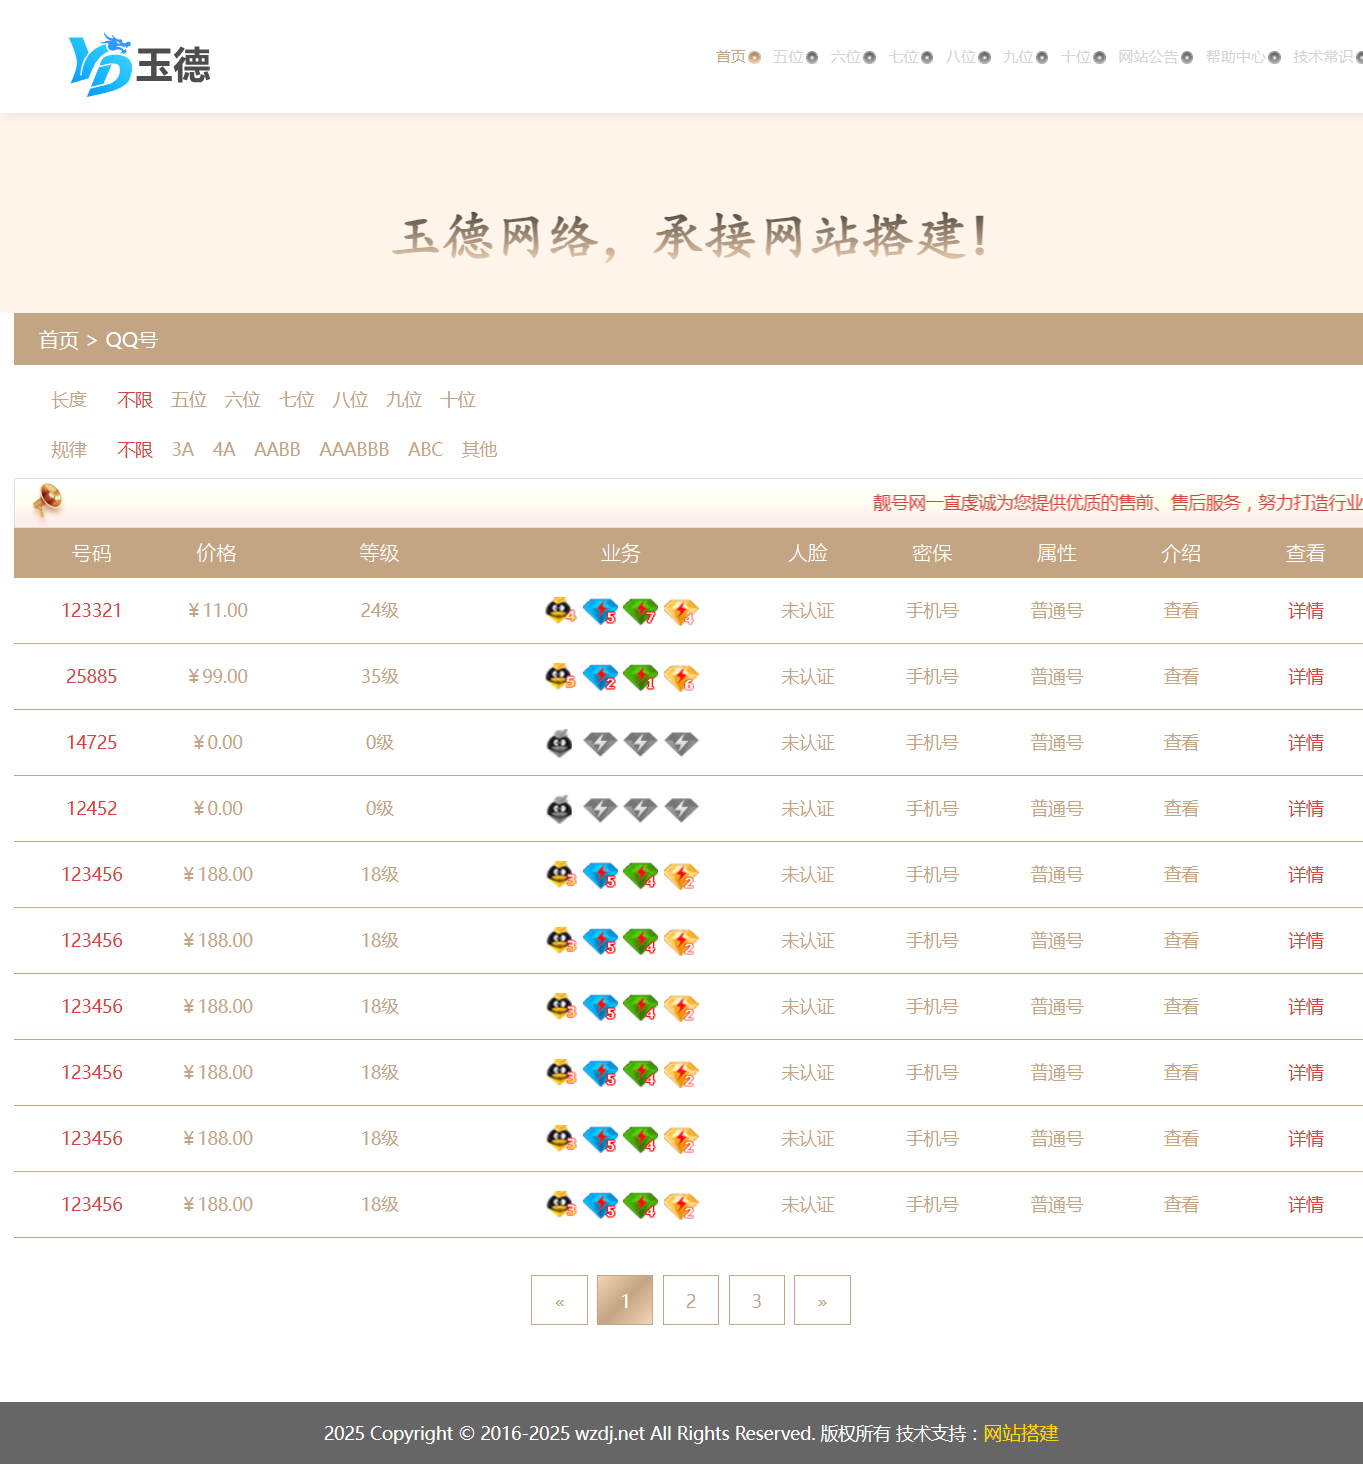Jump to page 2
This screenshot has width=1363, height=1464.
[x=690, y=1300]
